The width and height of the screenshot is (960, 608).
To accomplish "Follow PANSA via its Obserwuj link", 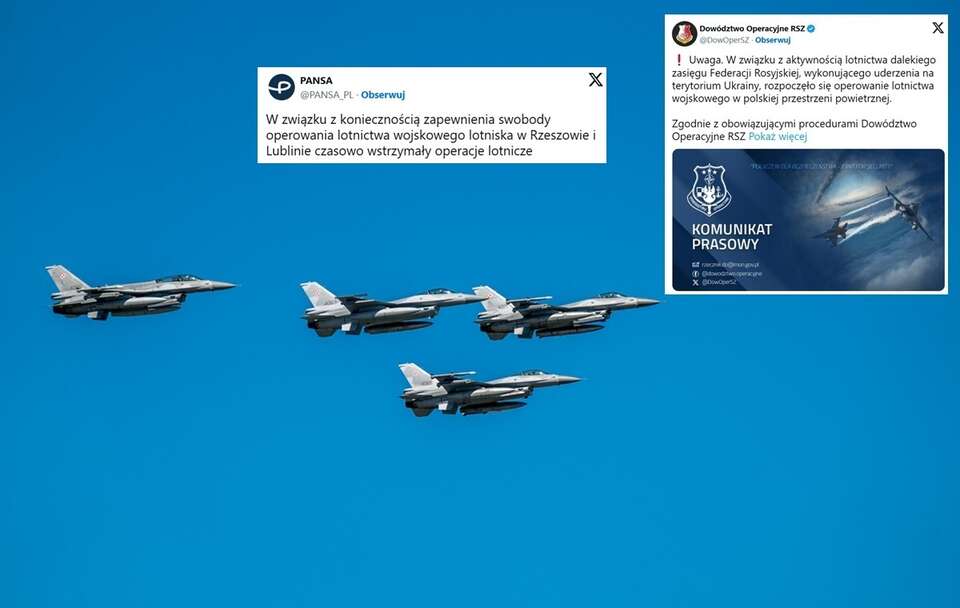I will 383,95.
